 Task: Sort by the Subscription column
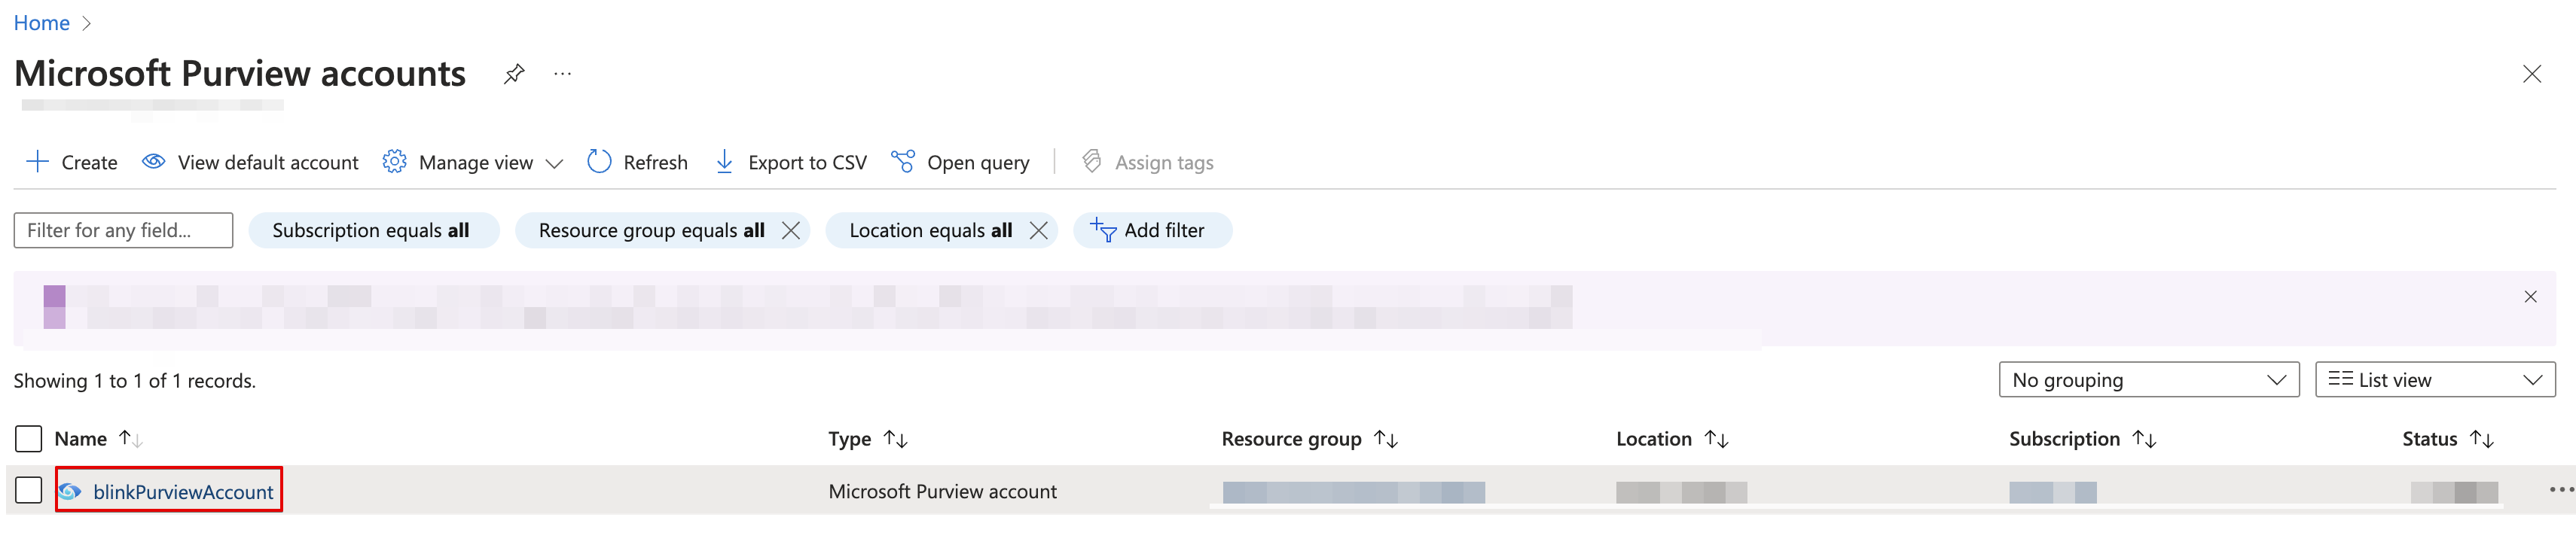(2082, 439)
